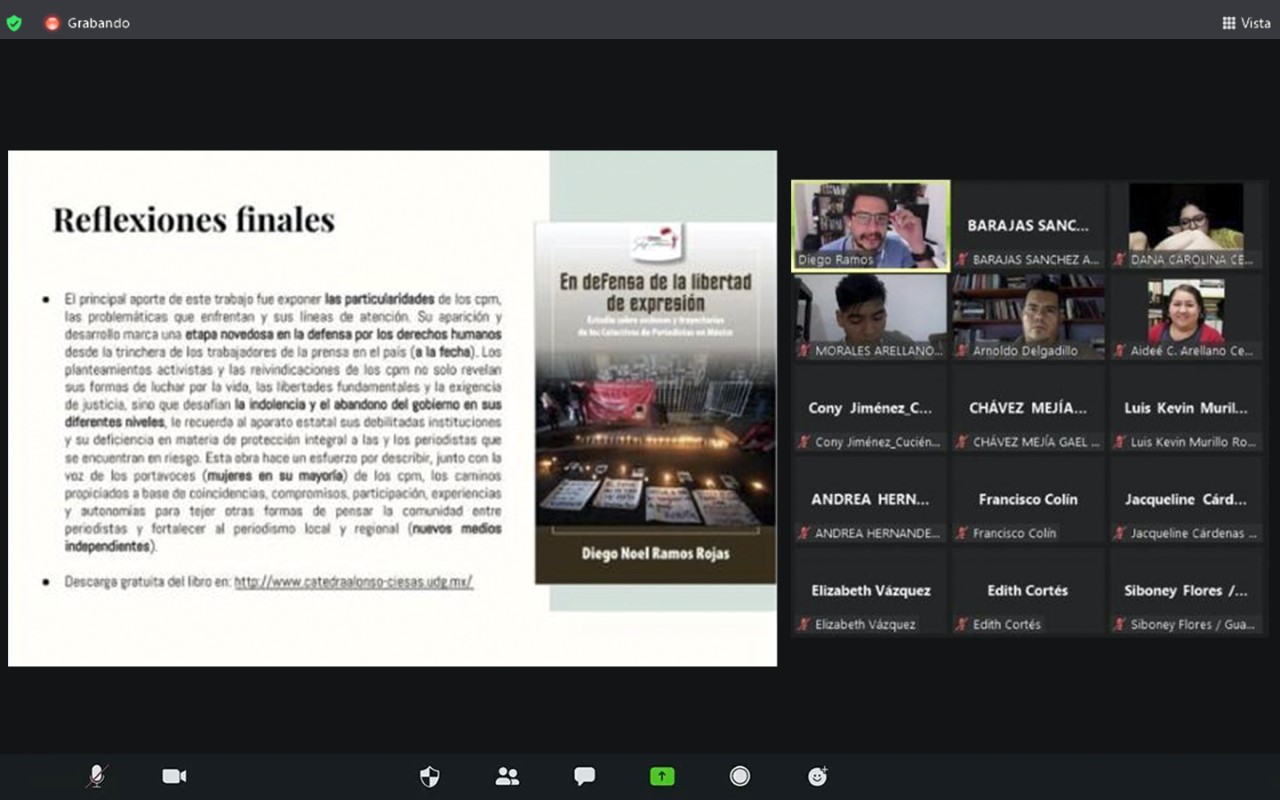
Task: Select the Aideé C. Arellano video tile
Action: pos(1186,316)
